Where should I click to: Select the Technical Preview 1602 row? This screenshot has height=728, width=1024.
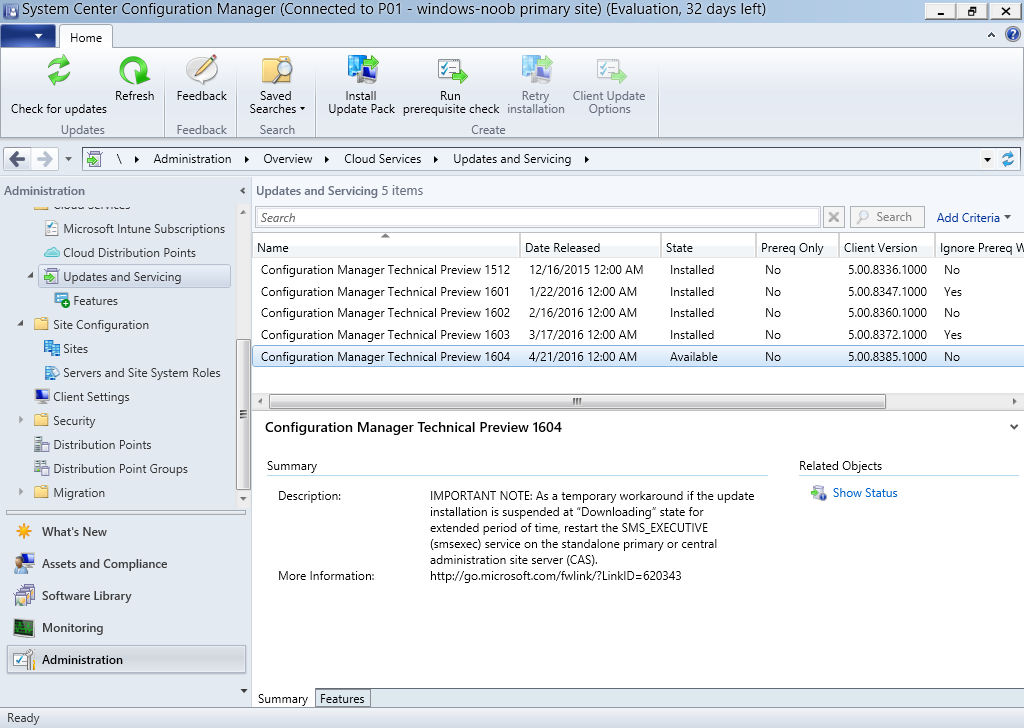(637, 313)
